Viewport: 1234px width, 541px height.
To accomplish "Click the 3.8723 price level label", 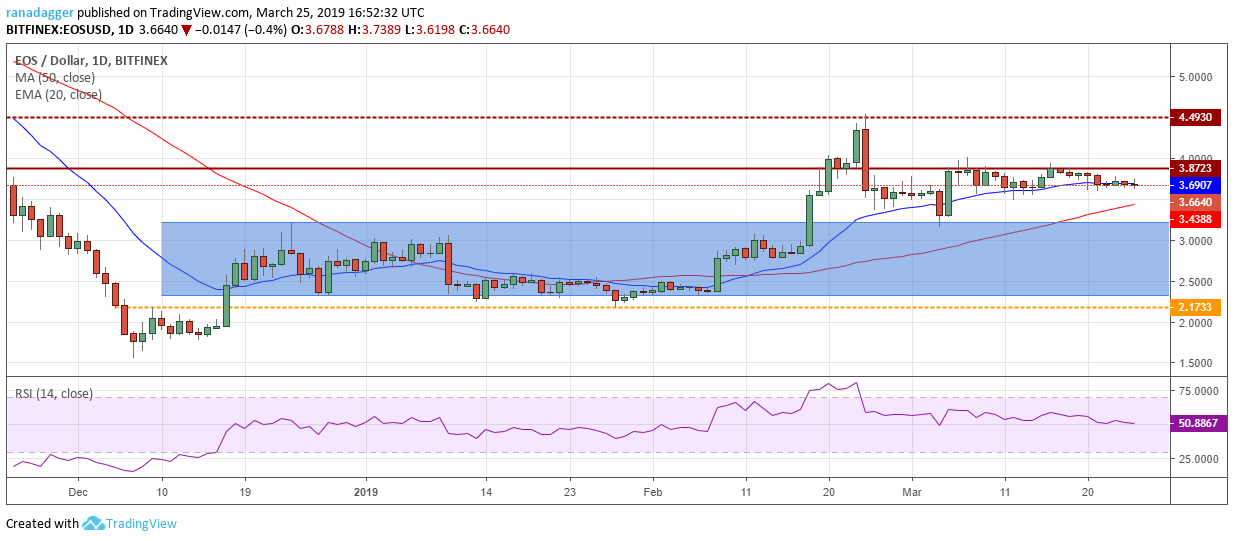I will pyautogui.click(x=1195, y=168).
